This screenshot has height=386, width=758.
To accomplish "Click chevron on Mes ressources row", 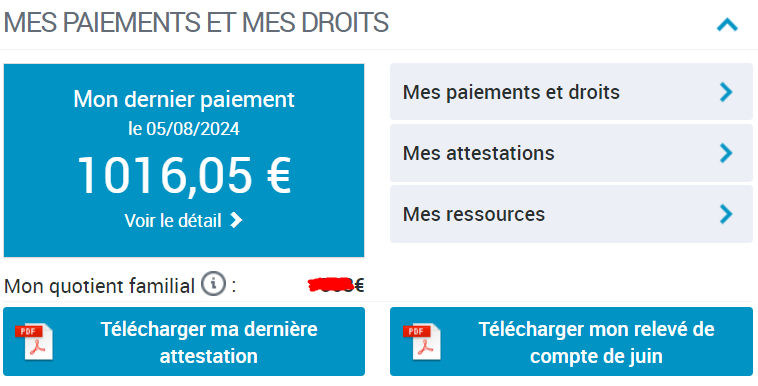I will pyautogui.click(x=726, y=214).
